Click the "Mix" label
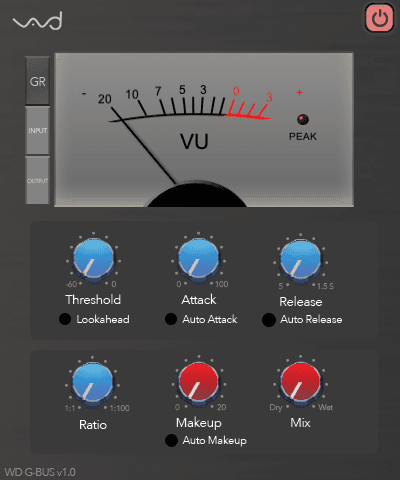 [300, 423]
